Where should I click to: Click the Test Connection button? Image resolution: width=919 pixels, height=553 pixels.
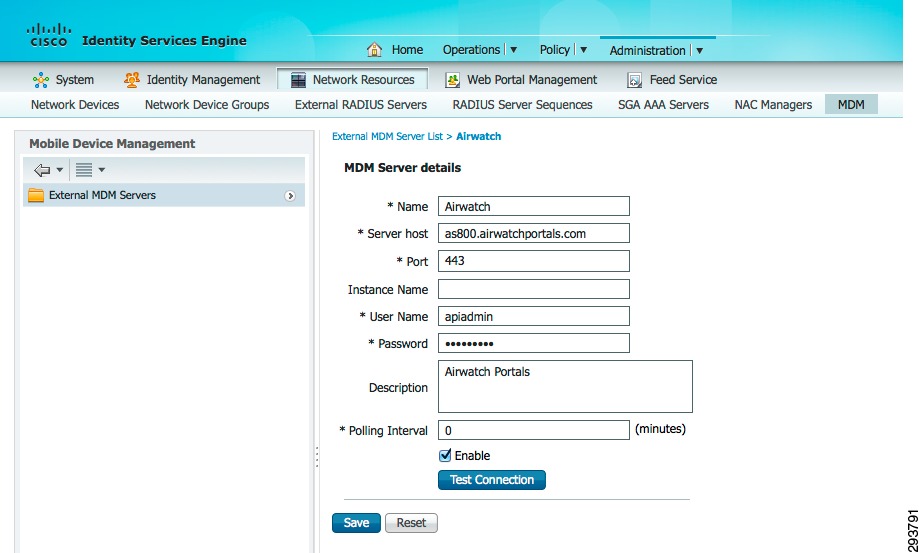492,480
